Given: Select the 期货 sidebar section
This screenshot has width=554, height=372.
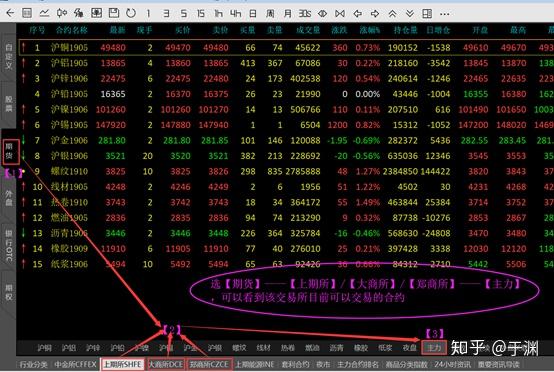Looking at the screenshot, I should coord(10,151).
